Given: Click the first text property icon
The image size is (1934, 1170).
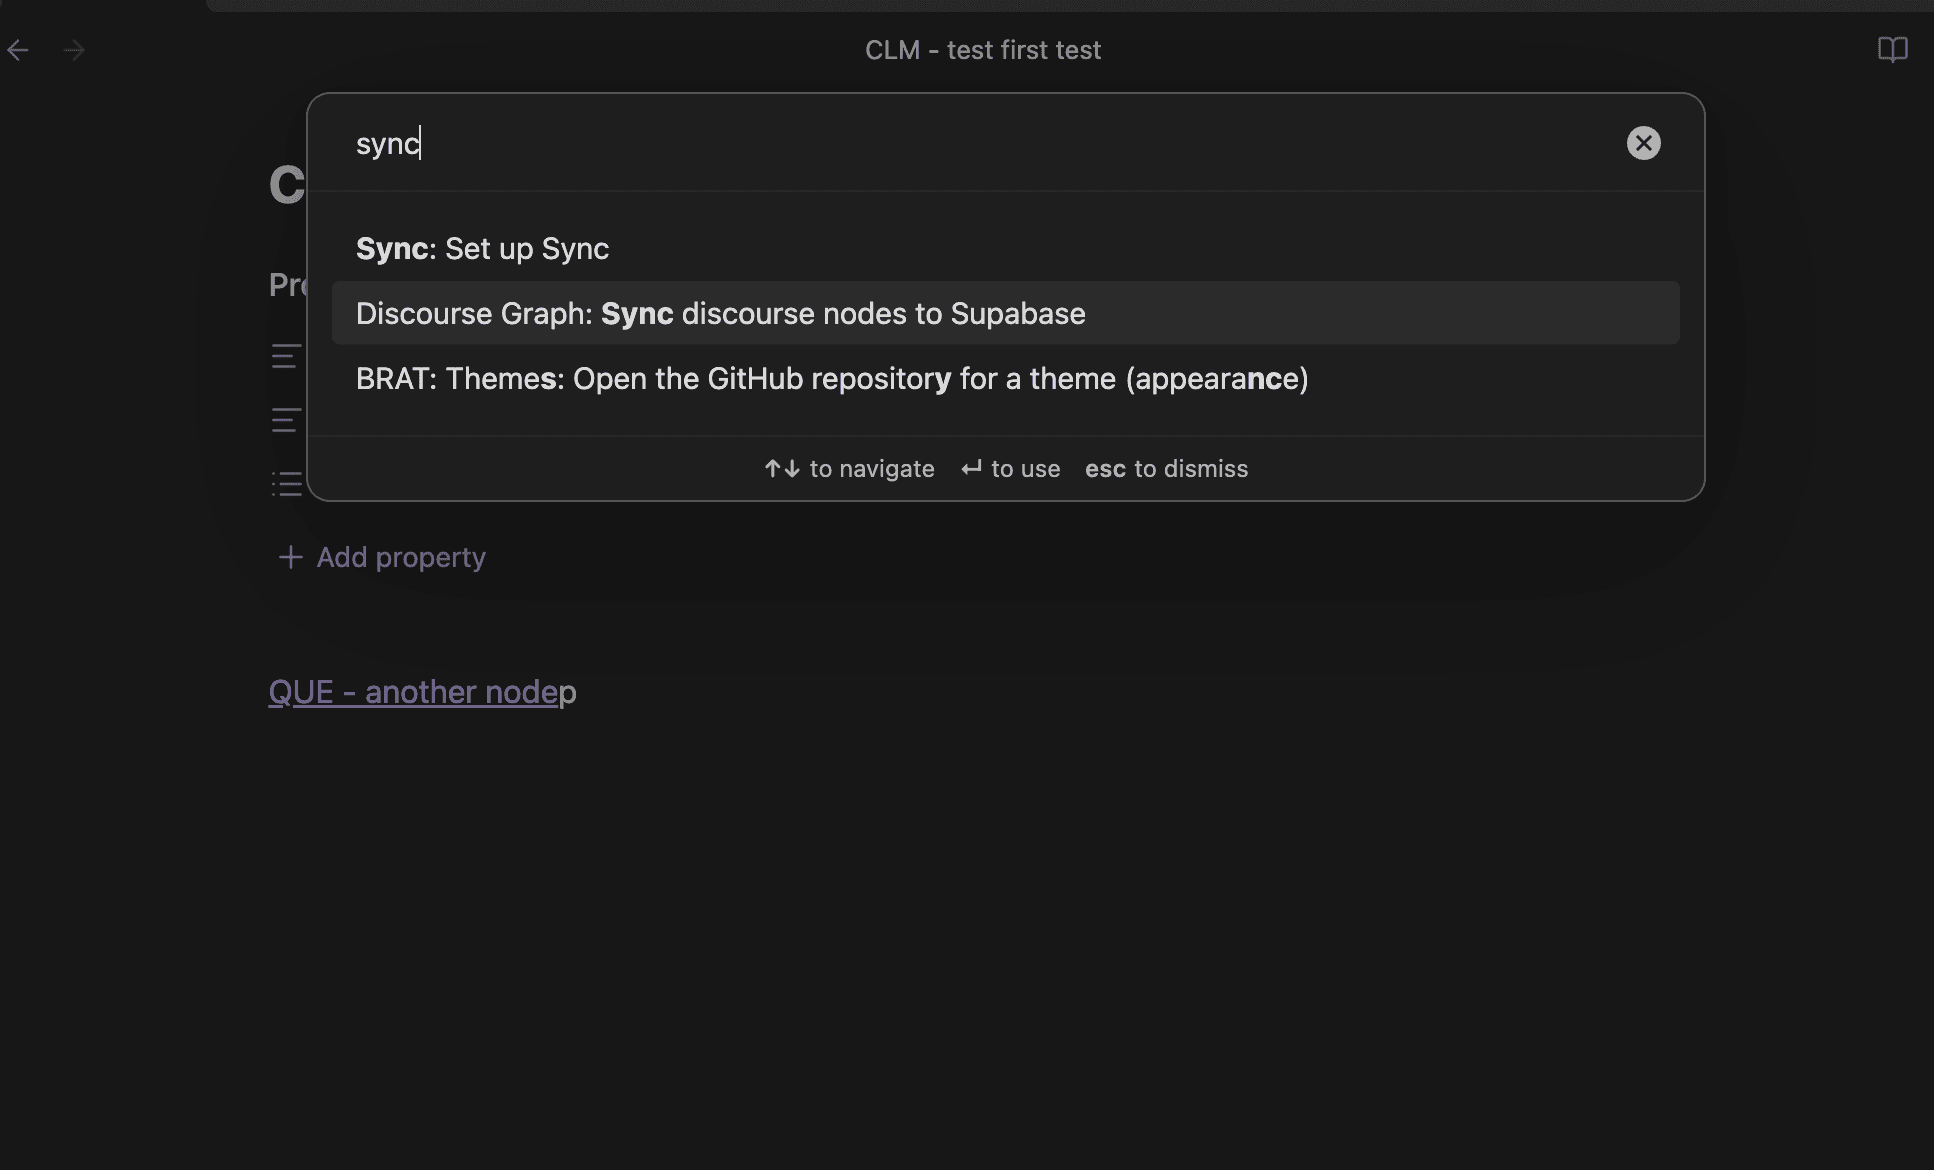Looking at the screenshot, I should (x=286, y=356).
